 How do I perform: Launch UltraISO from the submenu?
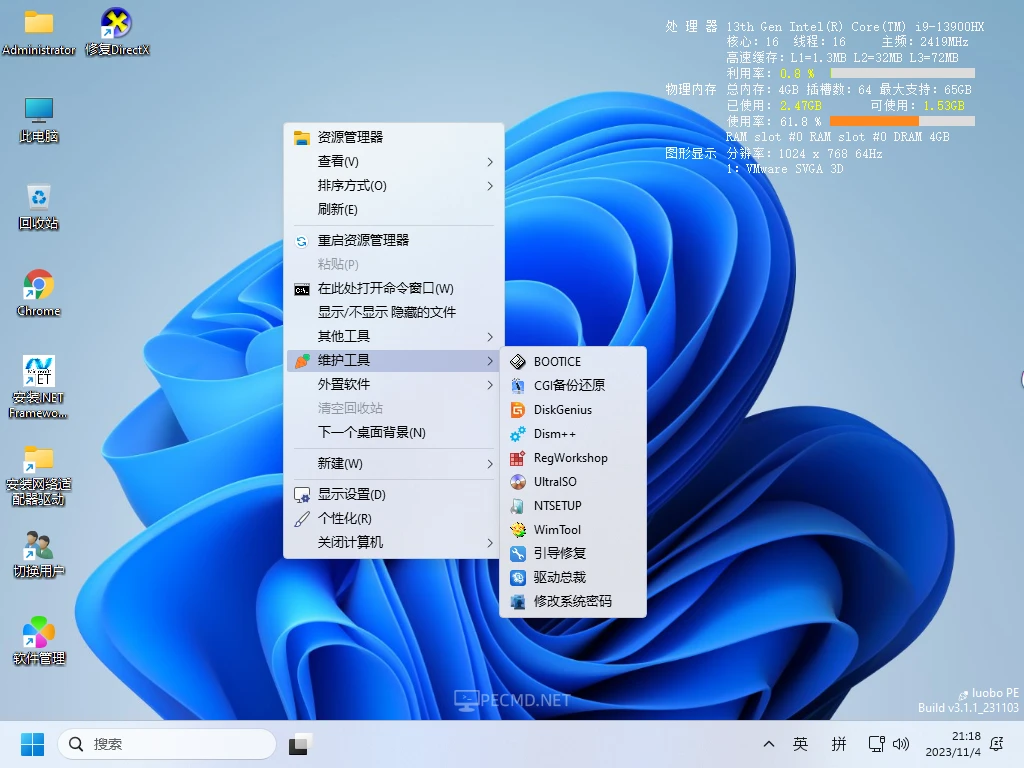pyautogui.click(x=573, y=481)
